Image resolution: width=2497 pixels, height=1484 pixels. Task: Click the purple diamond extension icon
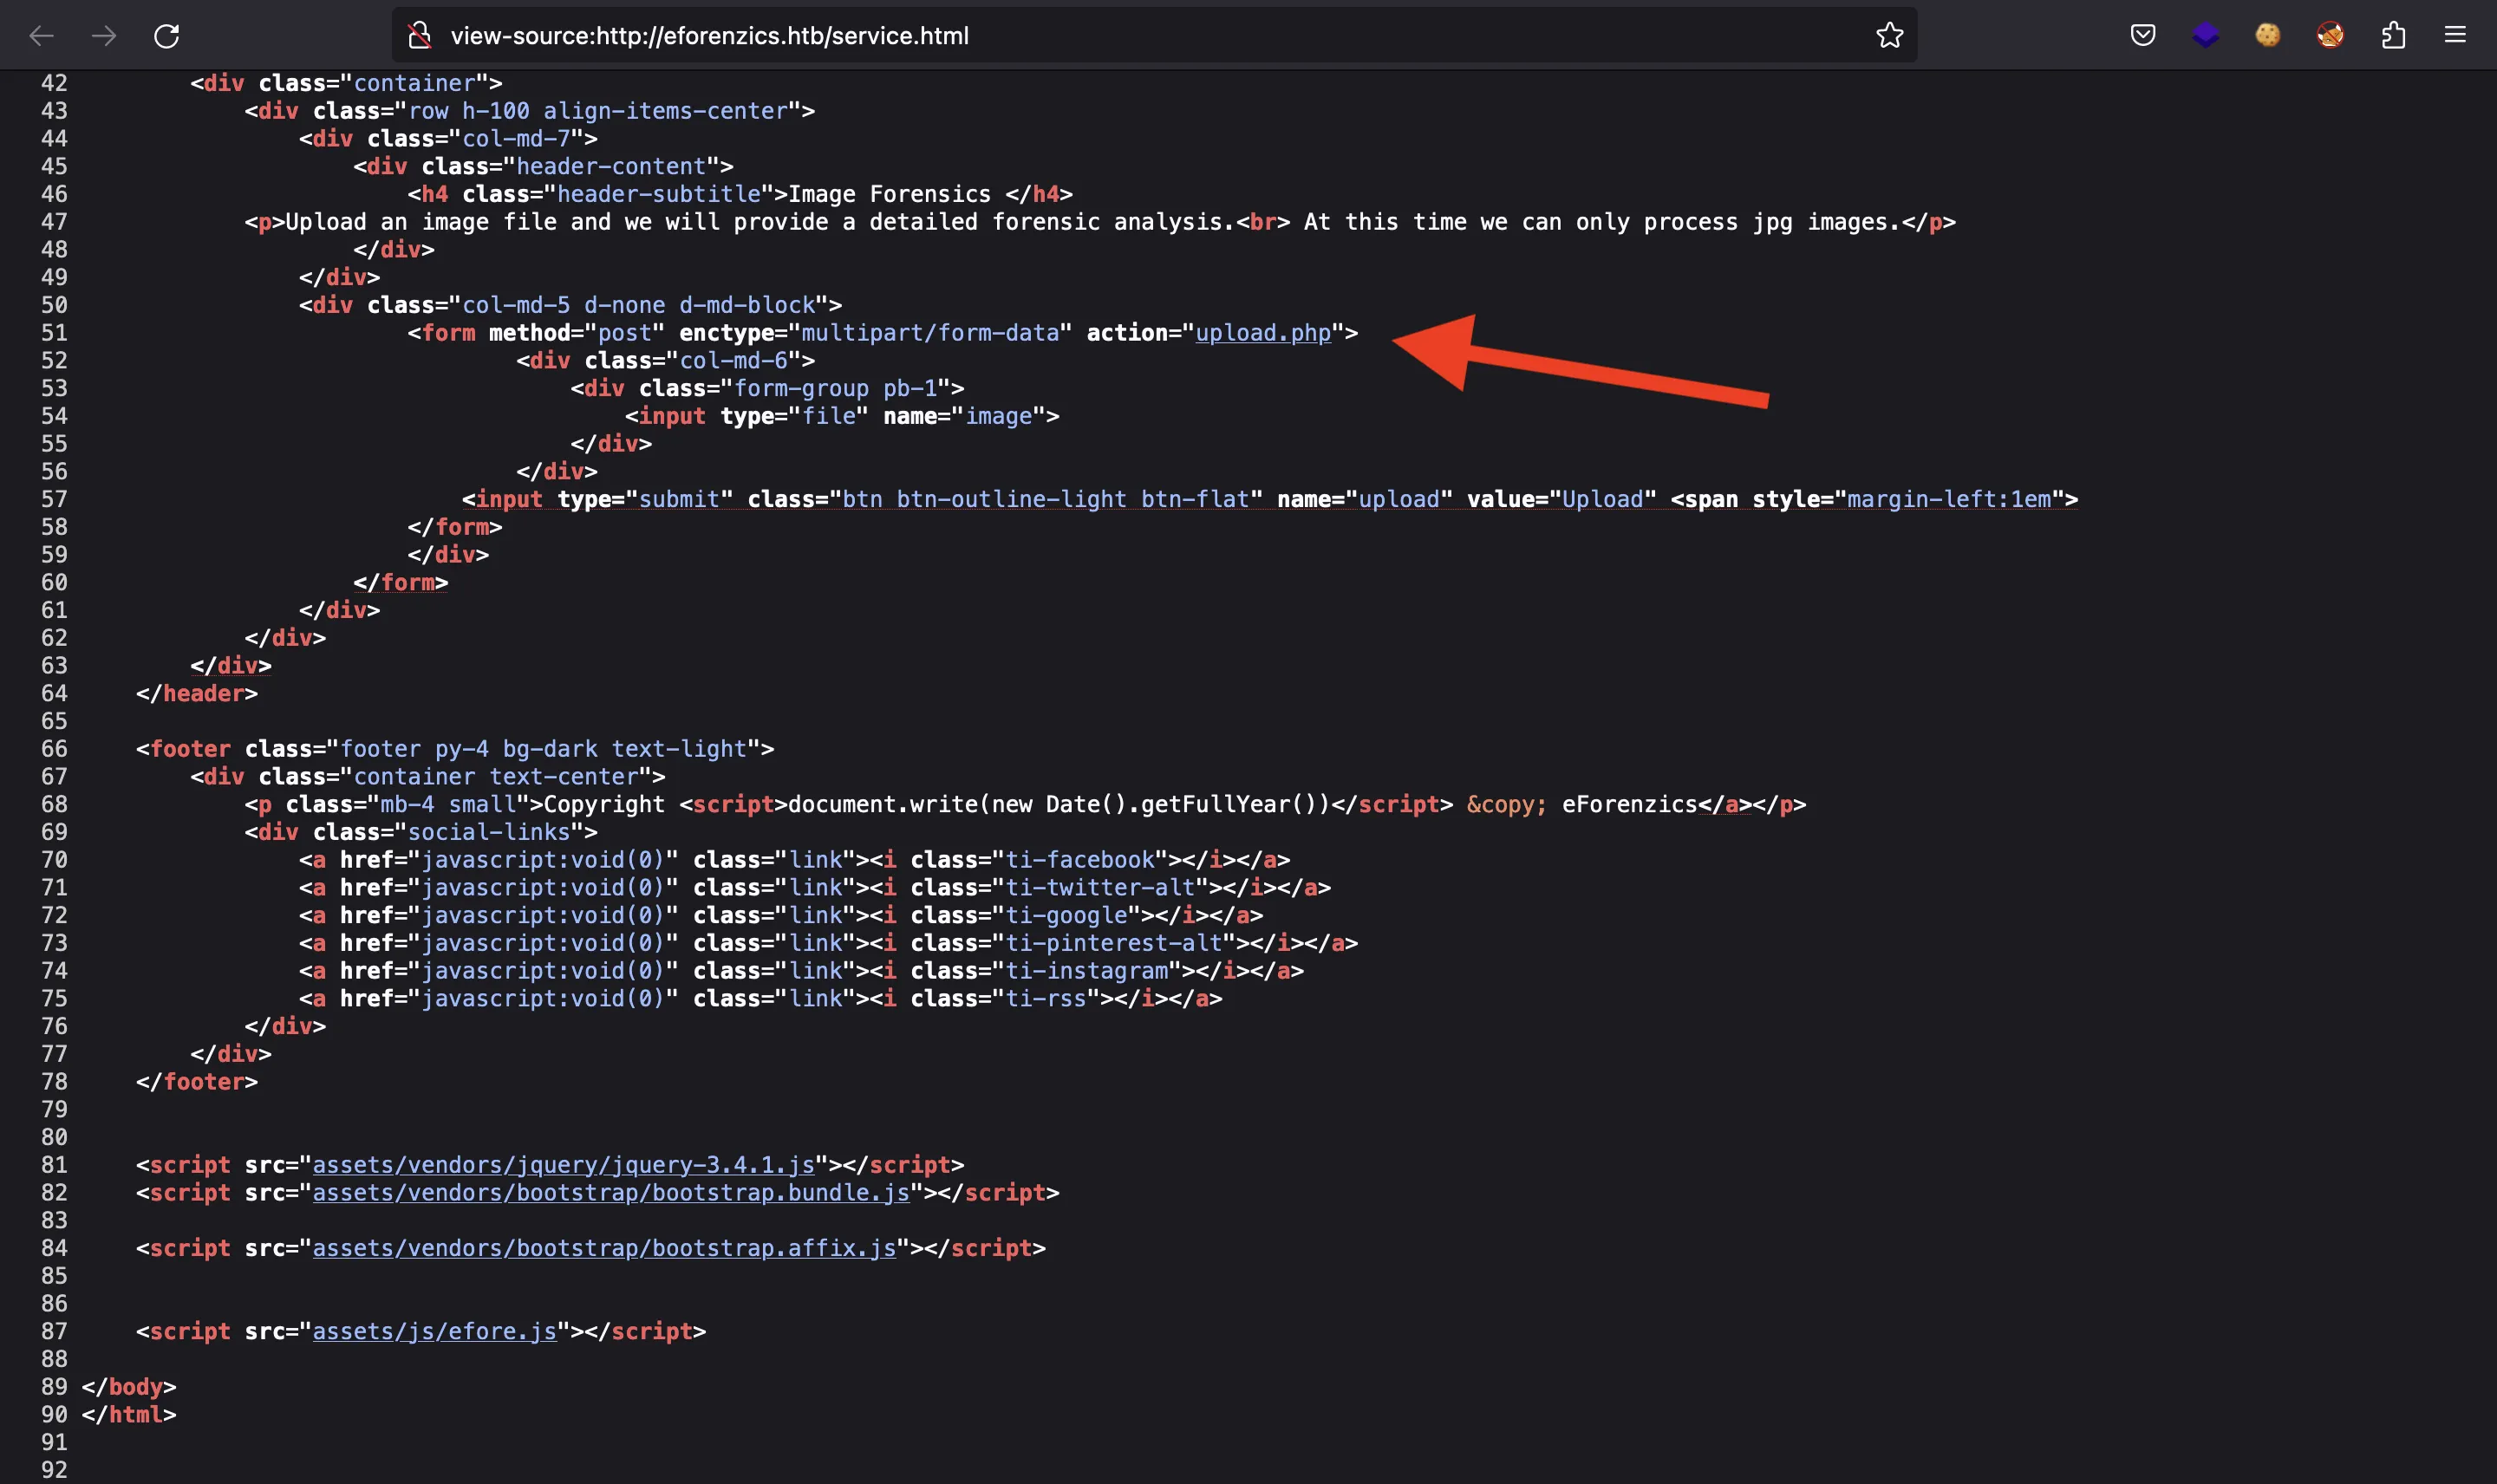click(2205, 36)
